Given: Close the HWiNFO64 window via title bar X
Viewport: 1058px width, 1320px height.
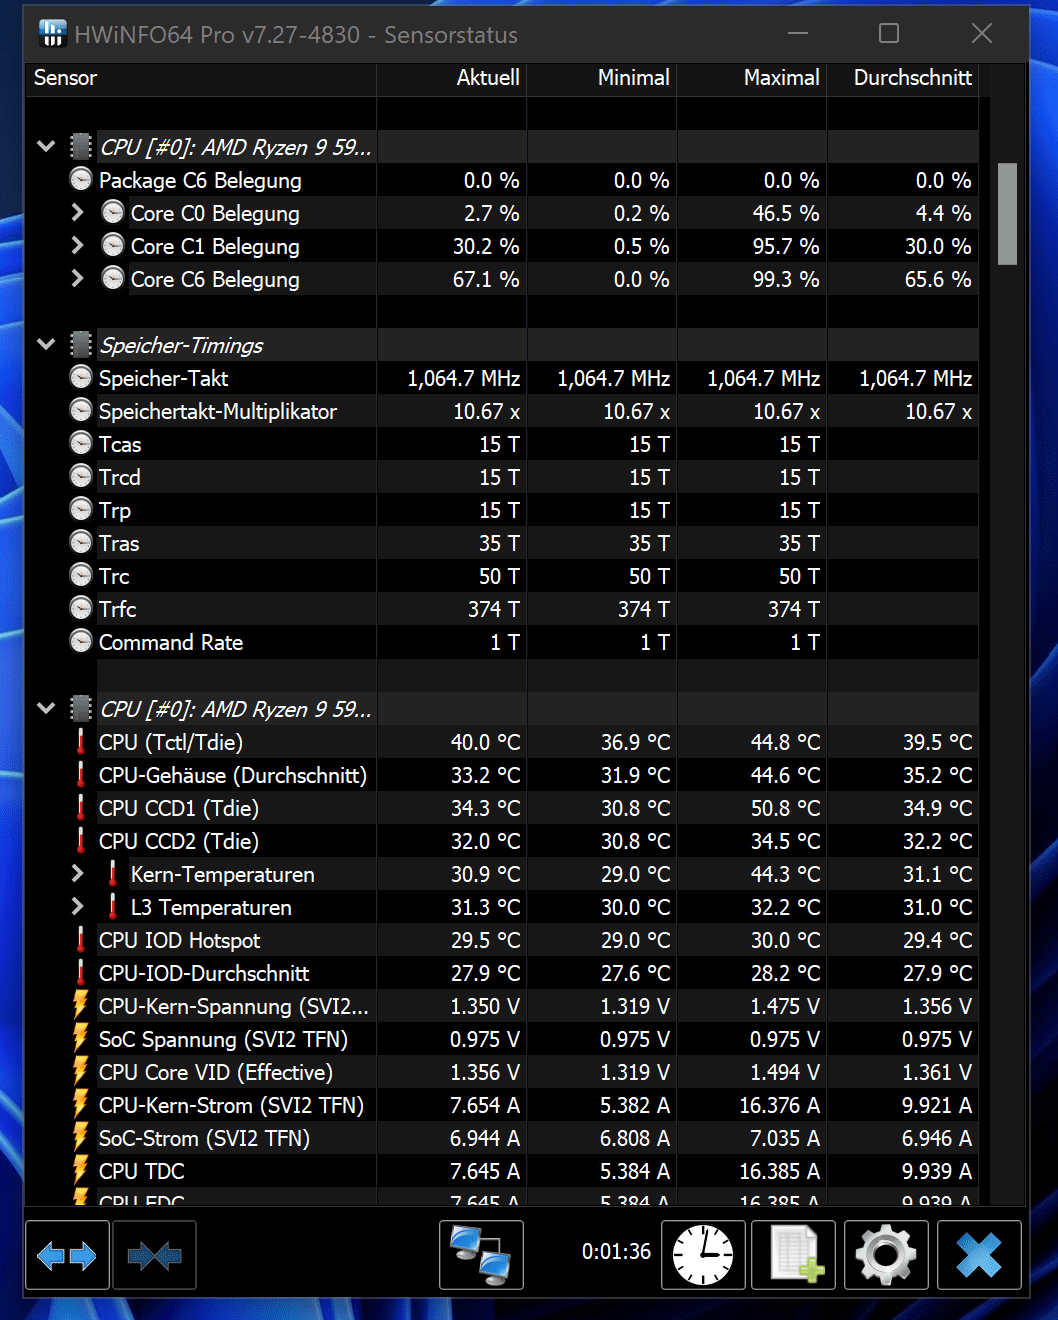Looking at the screenshot, I should click(x=982, y=34).
